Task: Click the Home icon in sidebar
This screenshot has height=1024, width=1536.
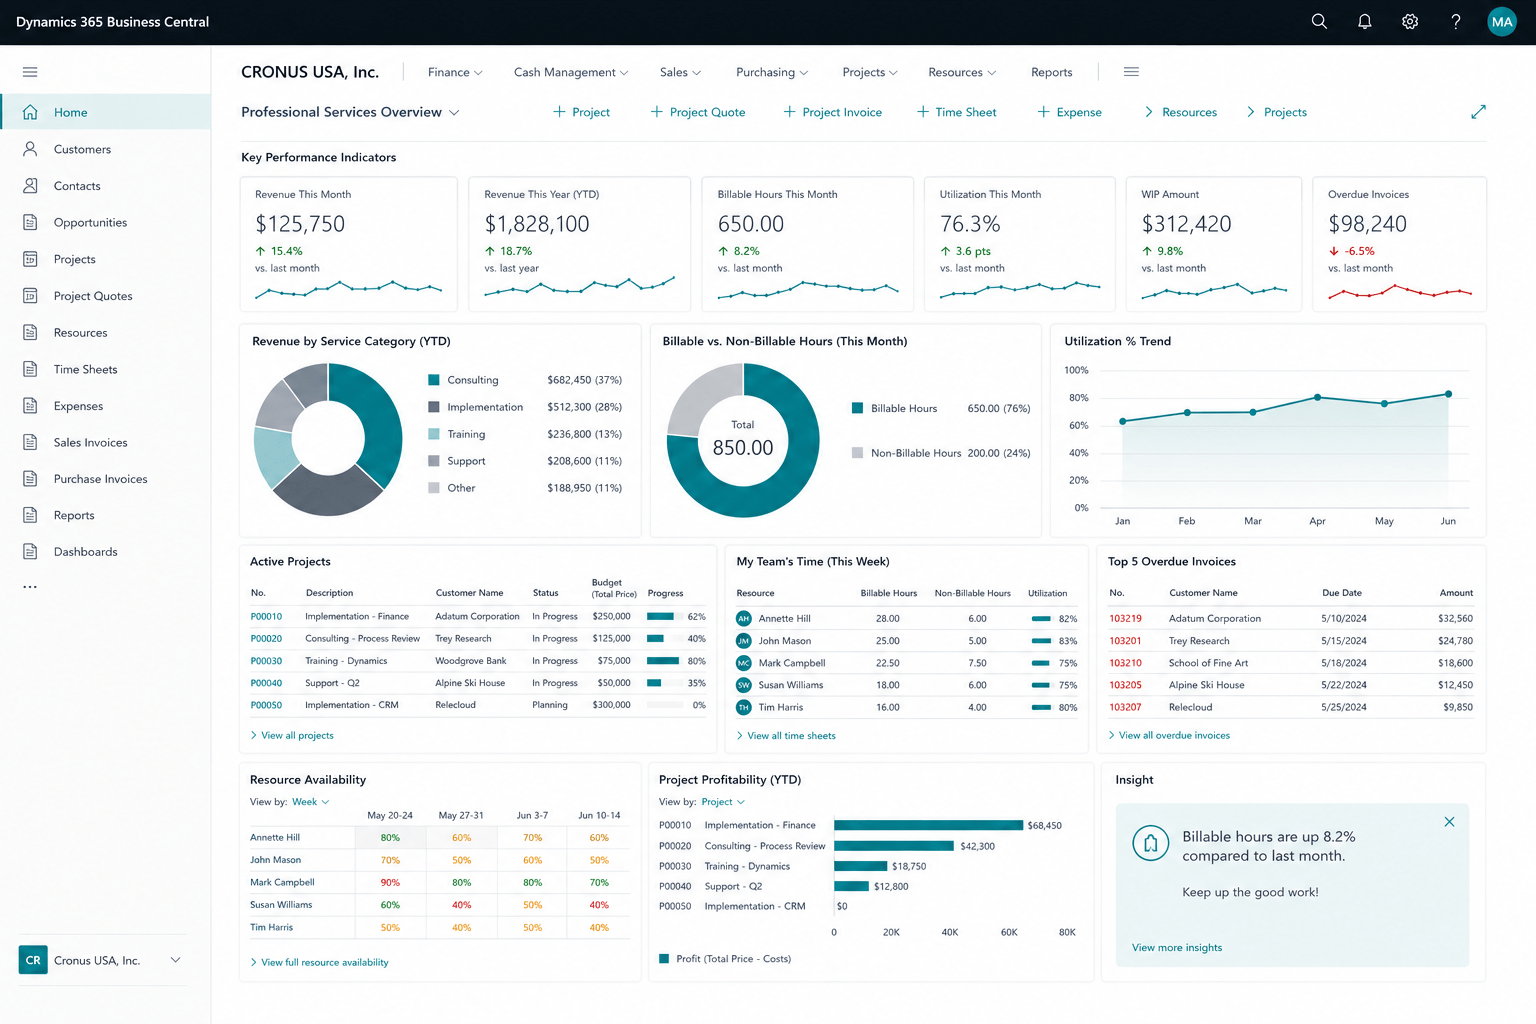Action: [30, 112]
